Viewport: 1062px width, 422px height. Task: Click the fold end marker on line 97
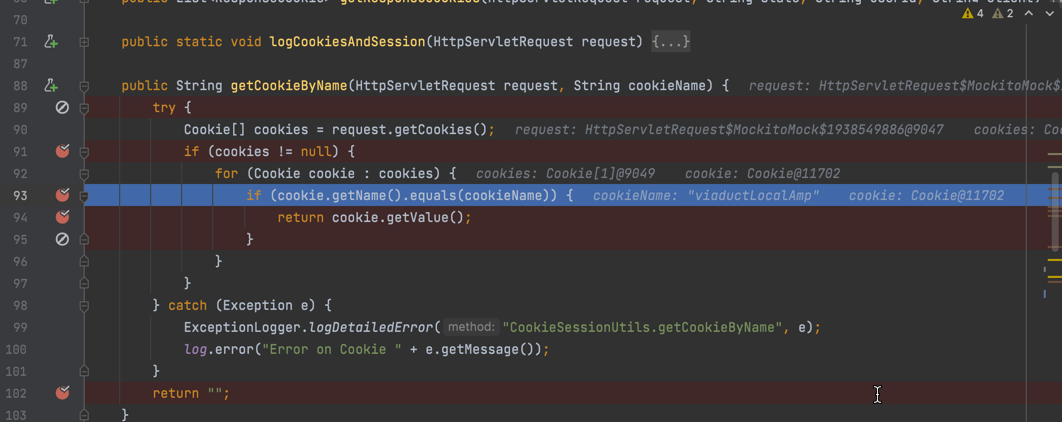pyautogui.click(x=84, y=282)
